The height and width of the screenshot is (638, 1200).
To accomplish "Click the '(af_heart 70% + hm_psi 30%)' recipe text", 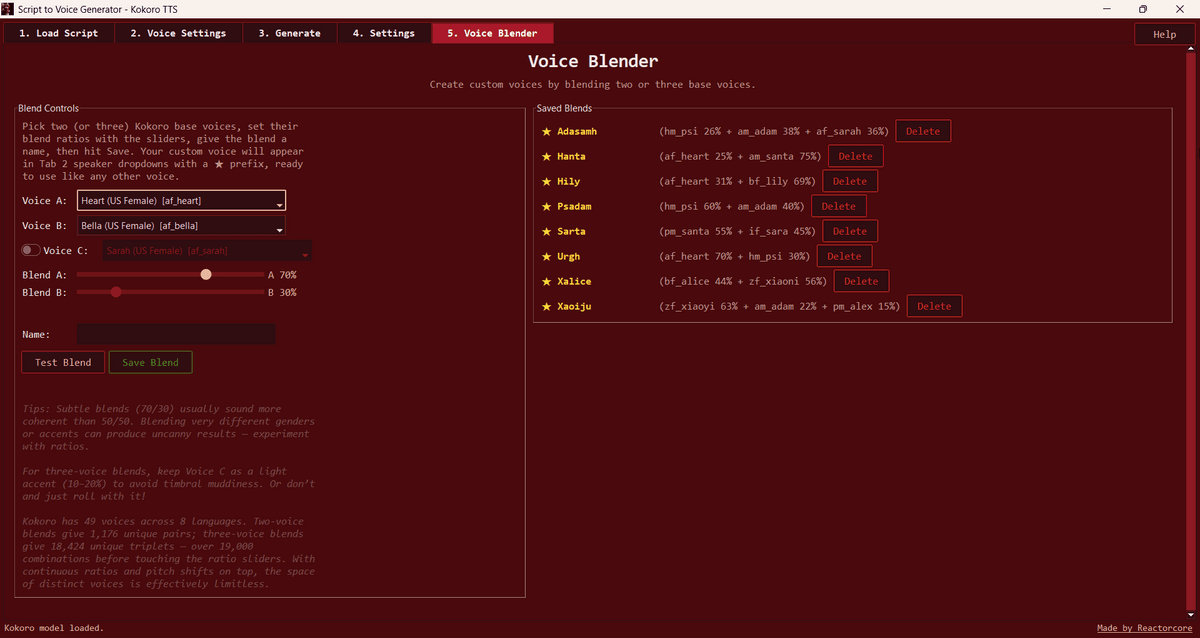I will (x=734, y=256).
